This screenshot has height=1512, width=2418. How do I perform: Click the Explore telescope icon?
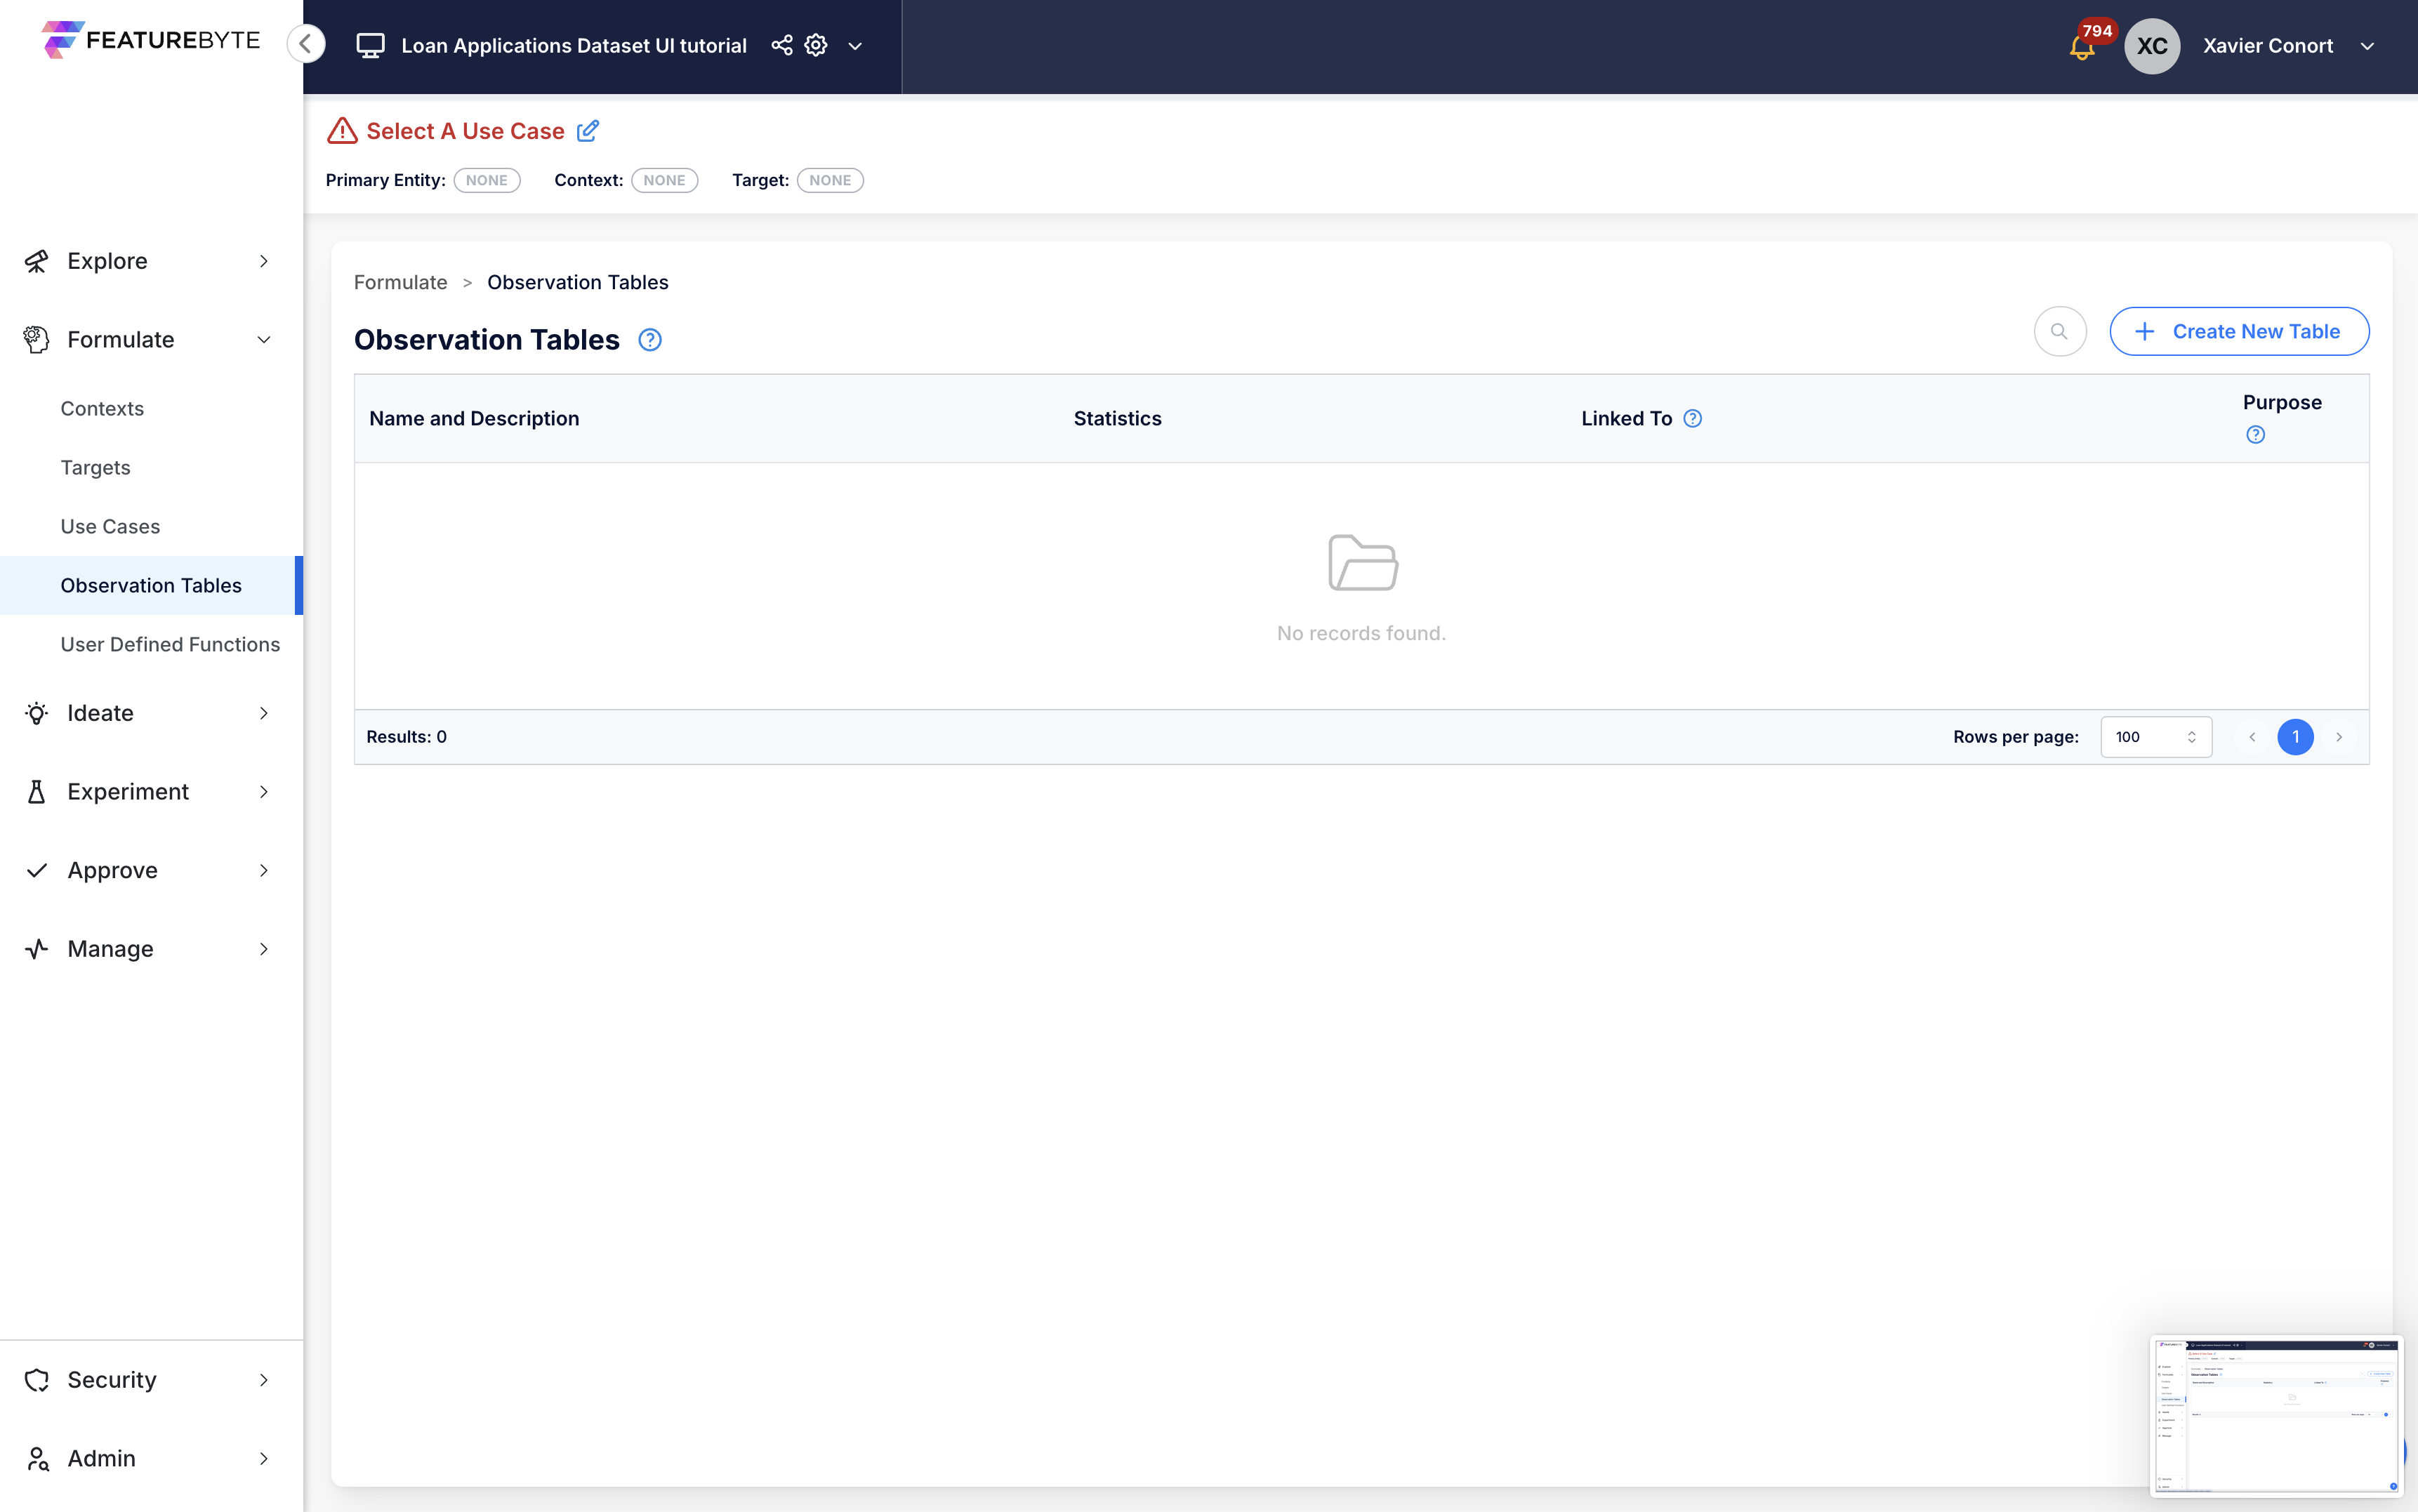(x=37, y=261)
